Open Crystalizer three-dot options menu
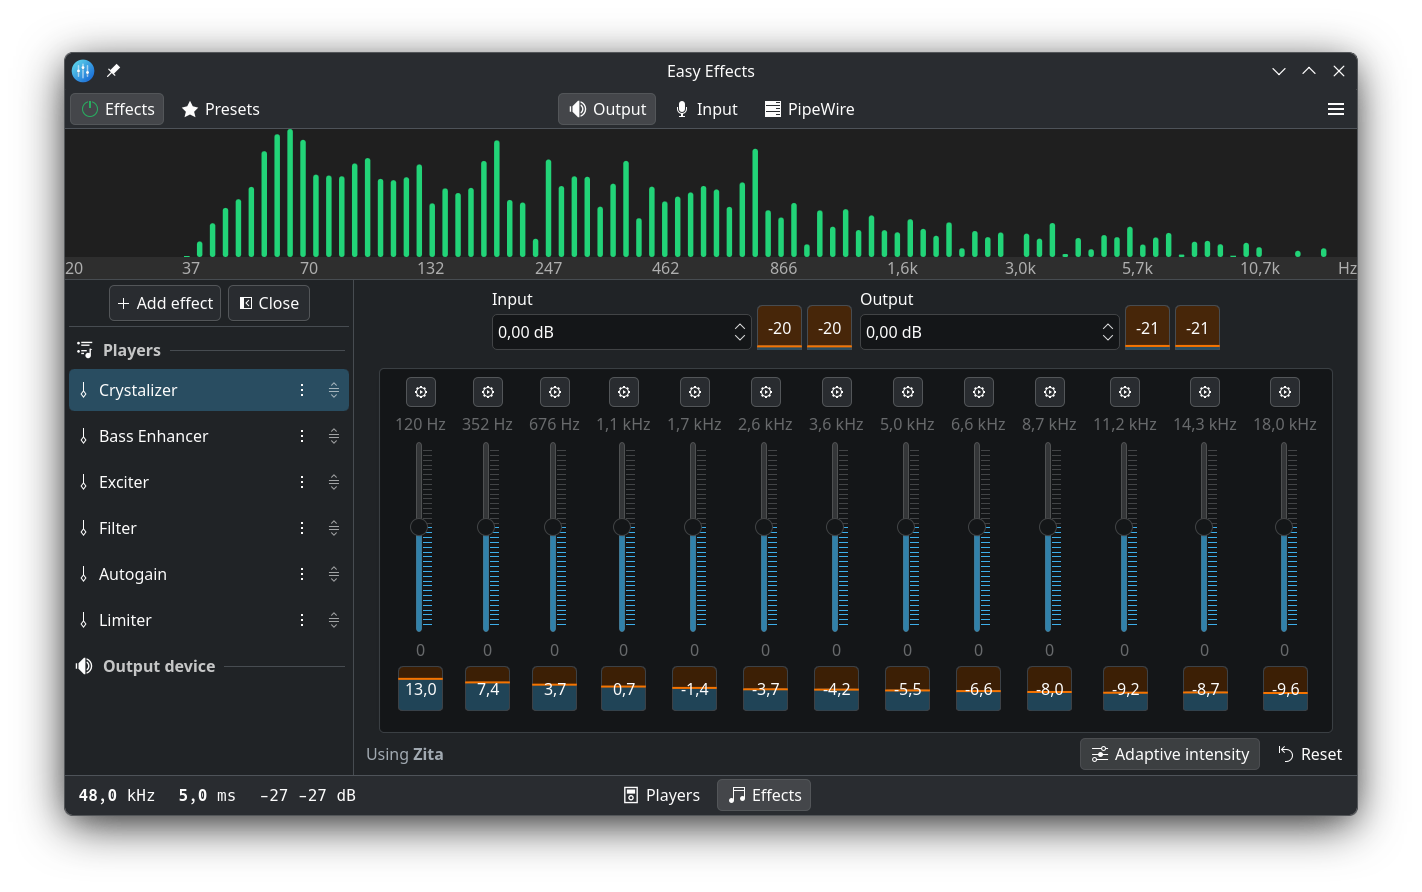Viewport: 1422px width, 892px height. 302,390
